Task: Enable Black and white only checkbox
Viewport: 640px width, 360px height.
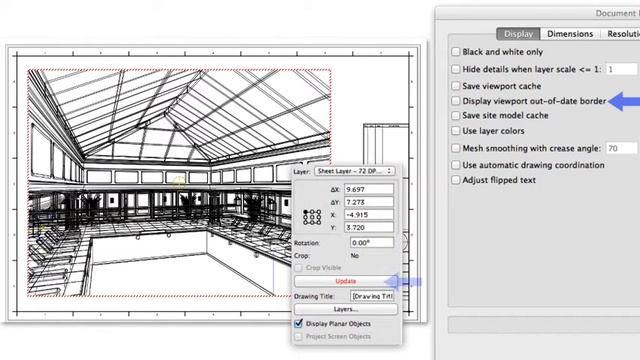Action: 456,52
